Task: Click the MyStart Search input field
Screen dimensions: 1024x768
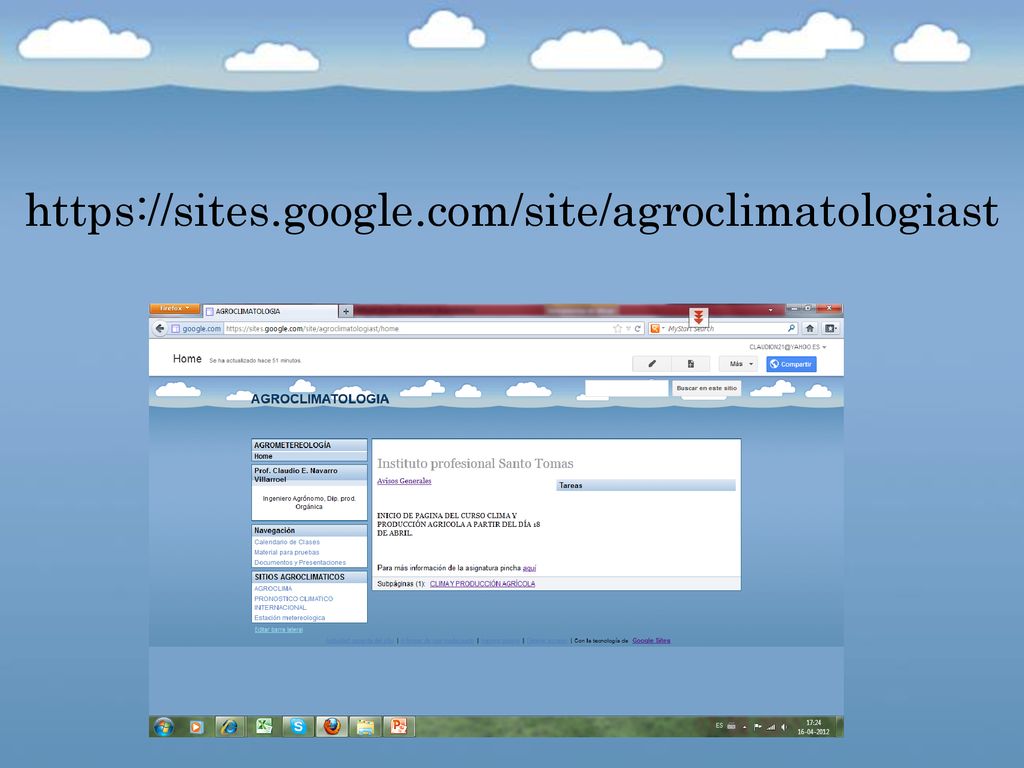Action: point(725,328)
